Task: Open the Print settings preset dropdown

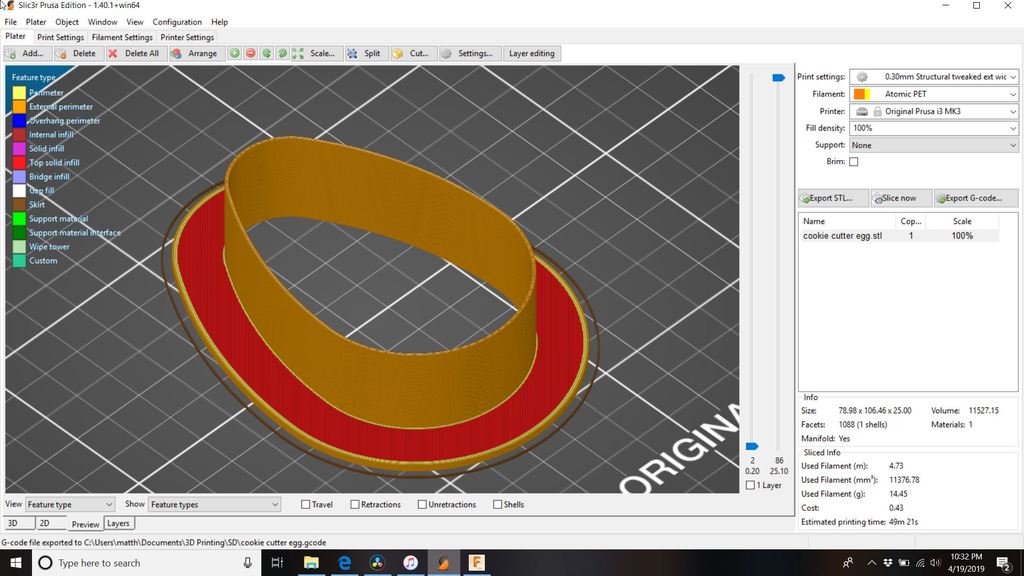Action: 933,76
